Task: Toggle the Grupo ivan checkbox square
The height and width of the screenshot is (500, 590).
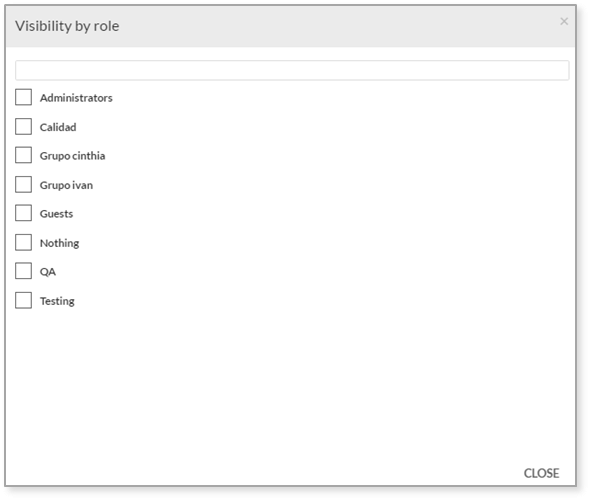Action: click(x=23, y=184)
